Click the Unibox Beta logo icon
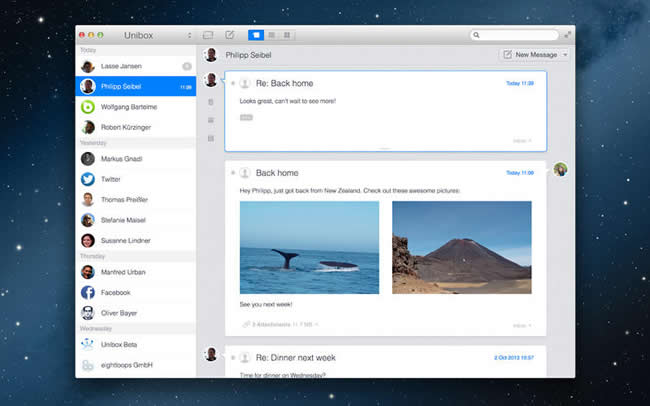Image resolution: width=650 pixels, height=406 pixels. 88,344
